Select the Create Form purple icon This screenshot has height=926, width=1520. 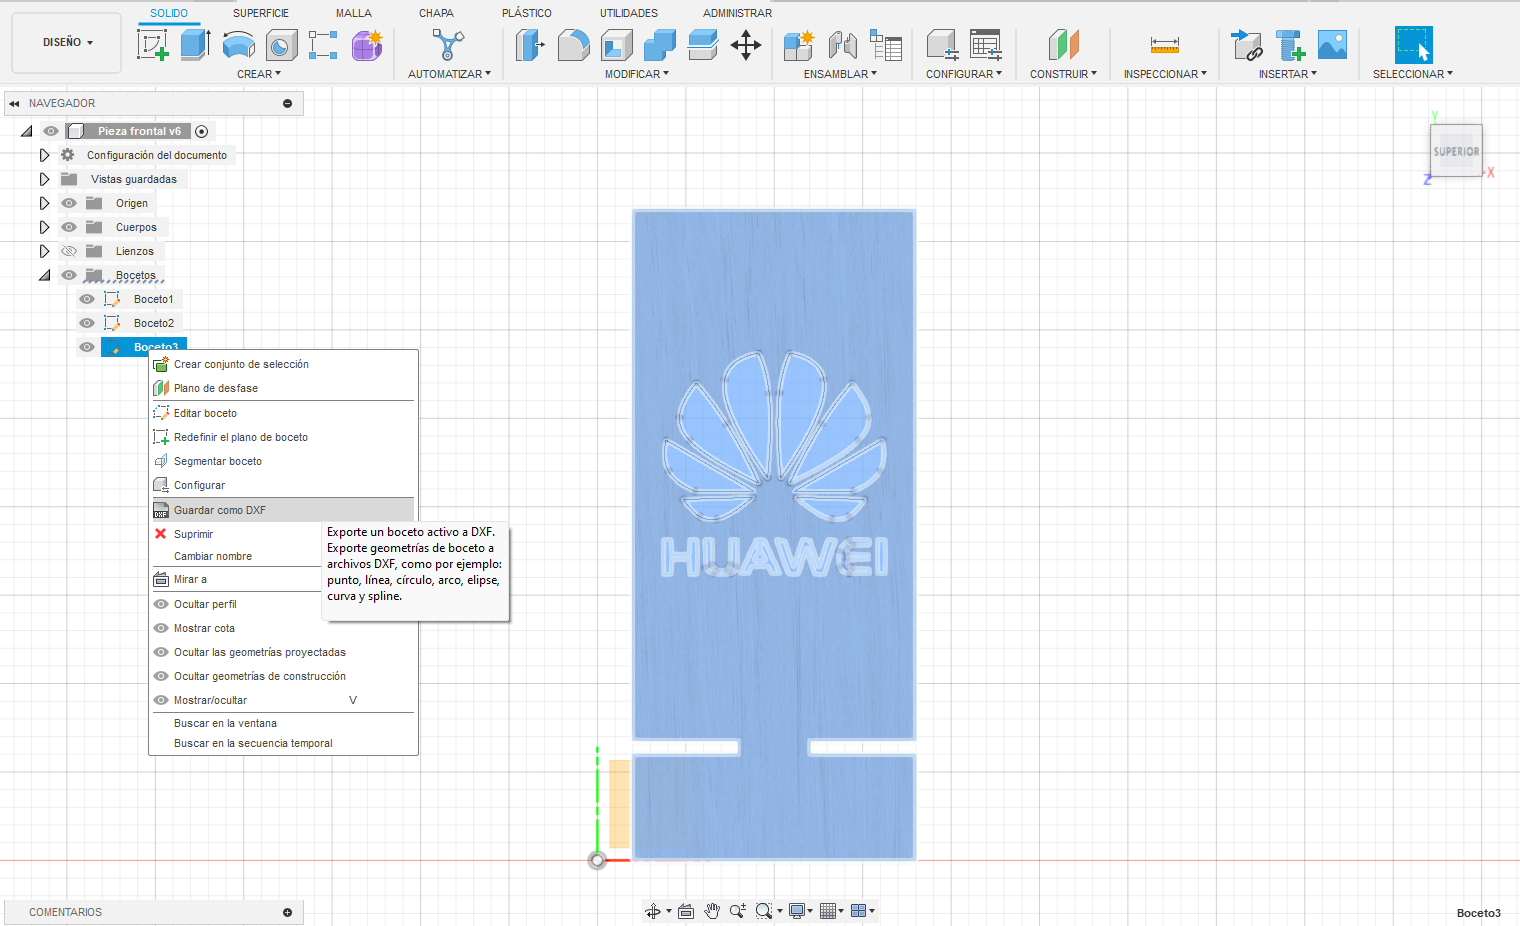[367, 44]
